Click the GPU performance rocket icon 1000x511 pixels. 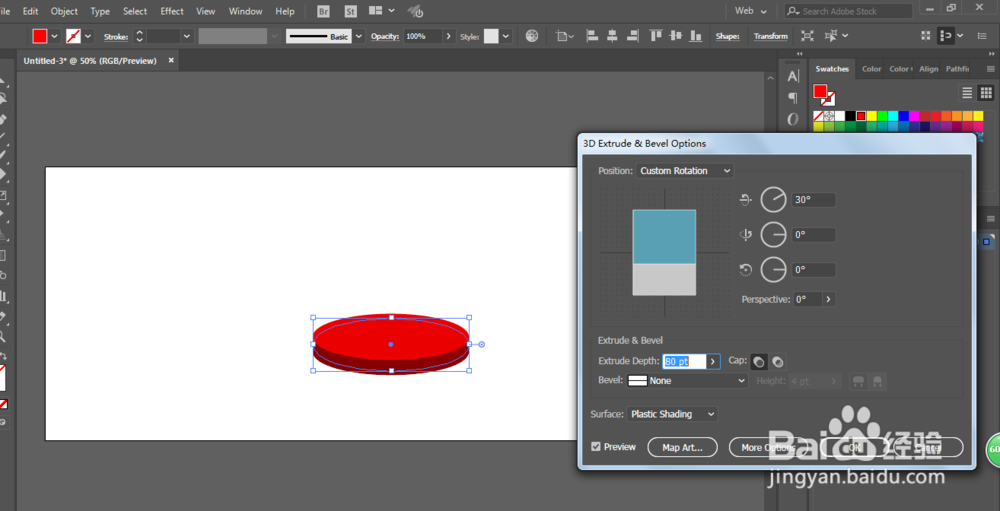415,11
